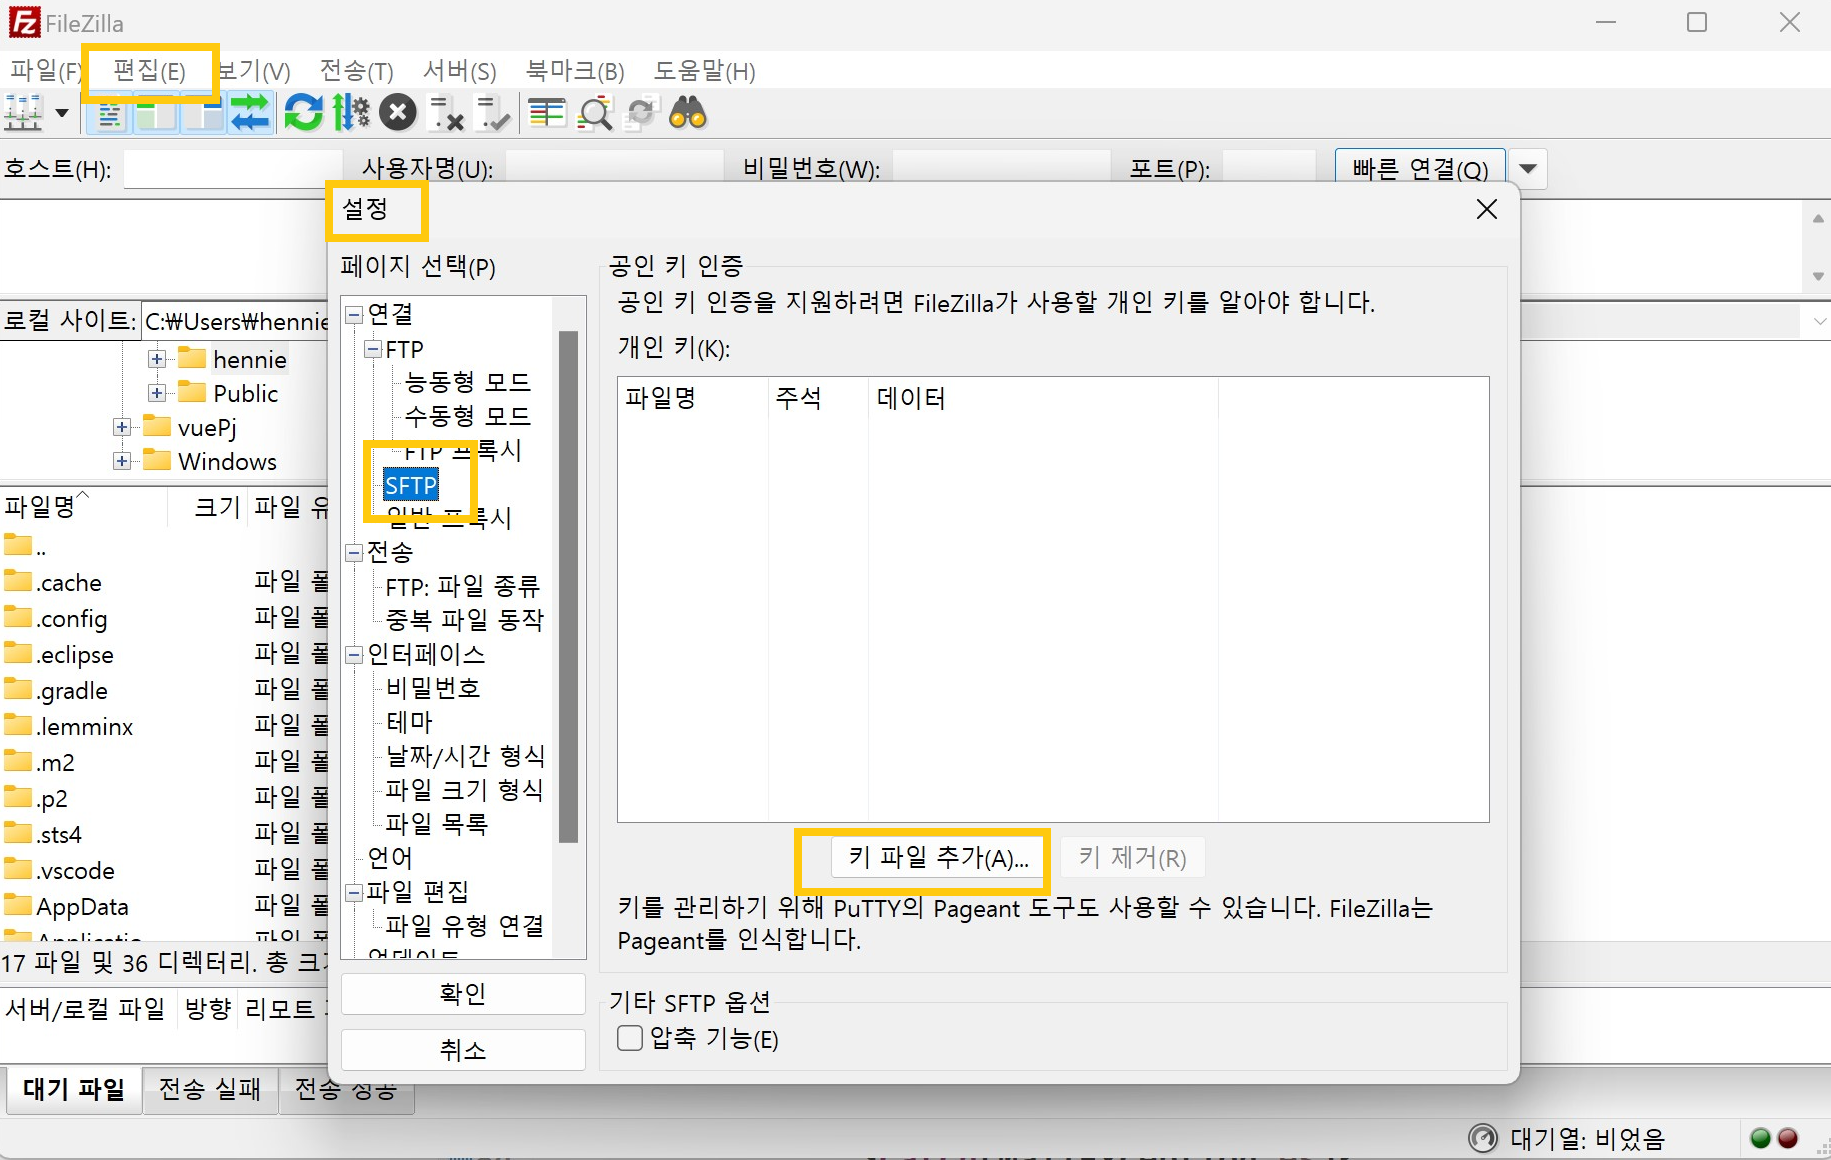Click the reconnect to server icon

point(493,113)
